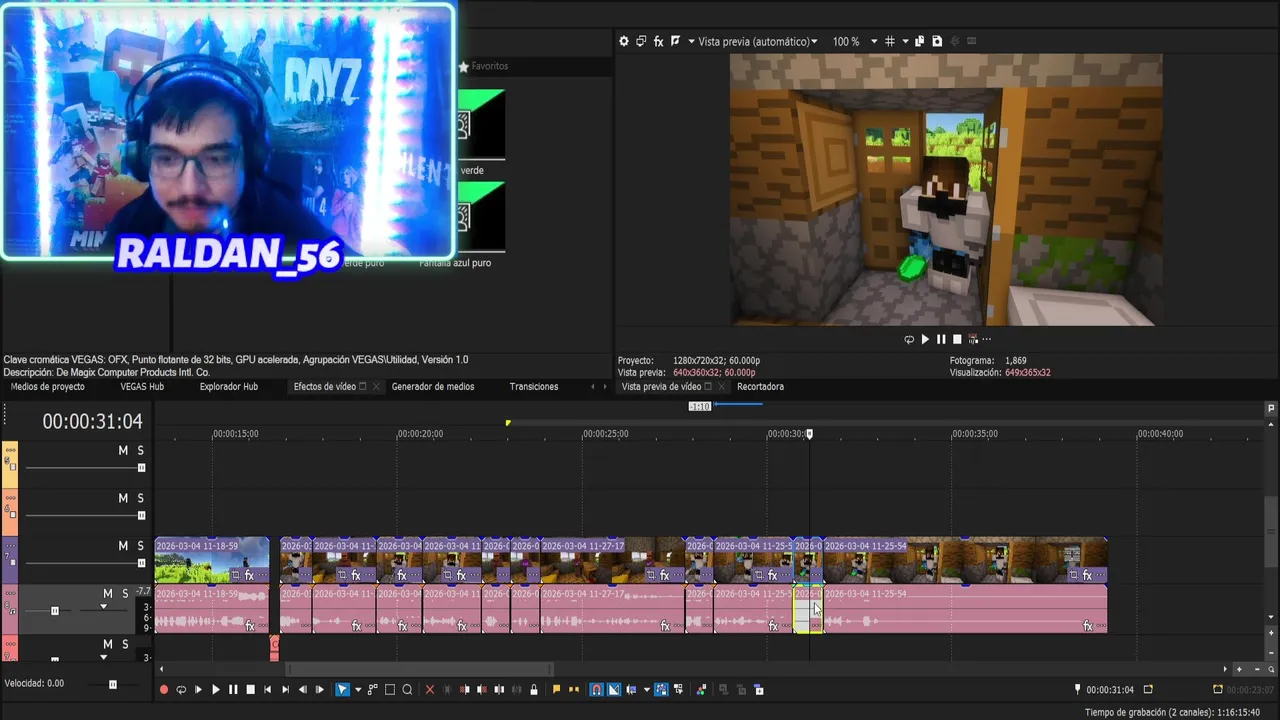
Task: Mute track 6 with M button
Action: [123, 498]
